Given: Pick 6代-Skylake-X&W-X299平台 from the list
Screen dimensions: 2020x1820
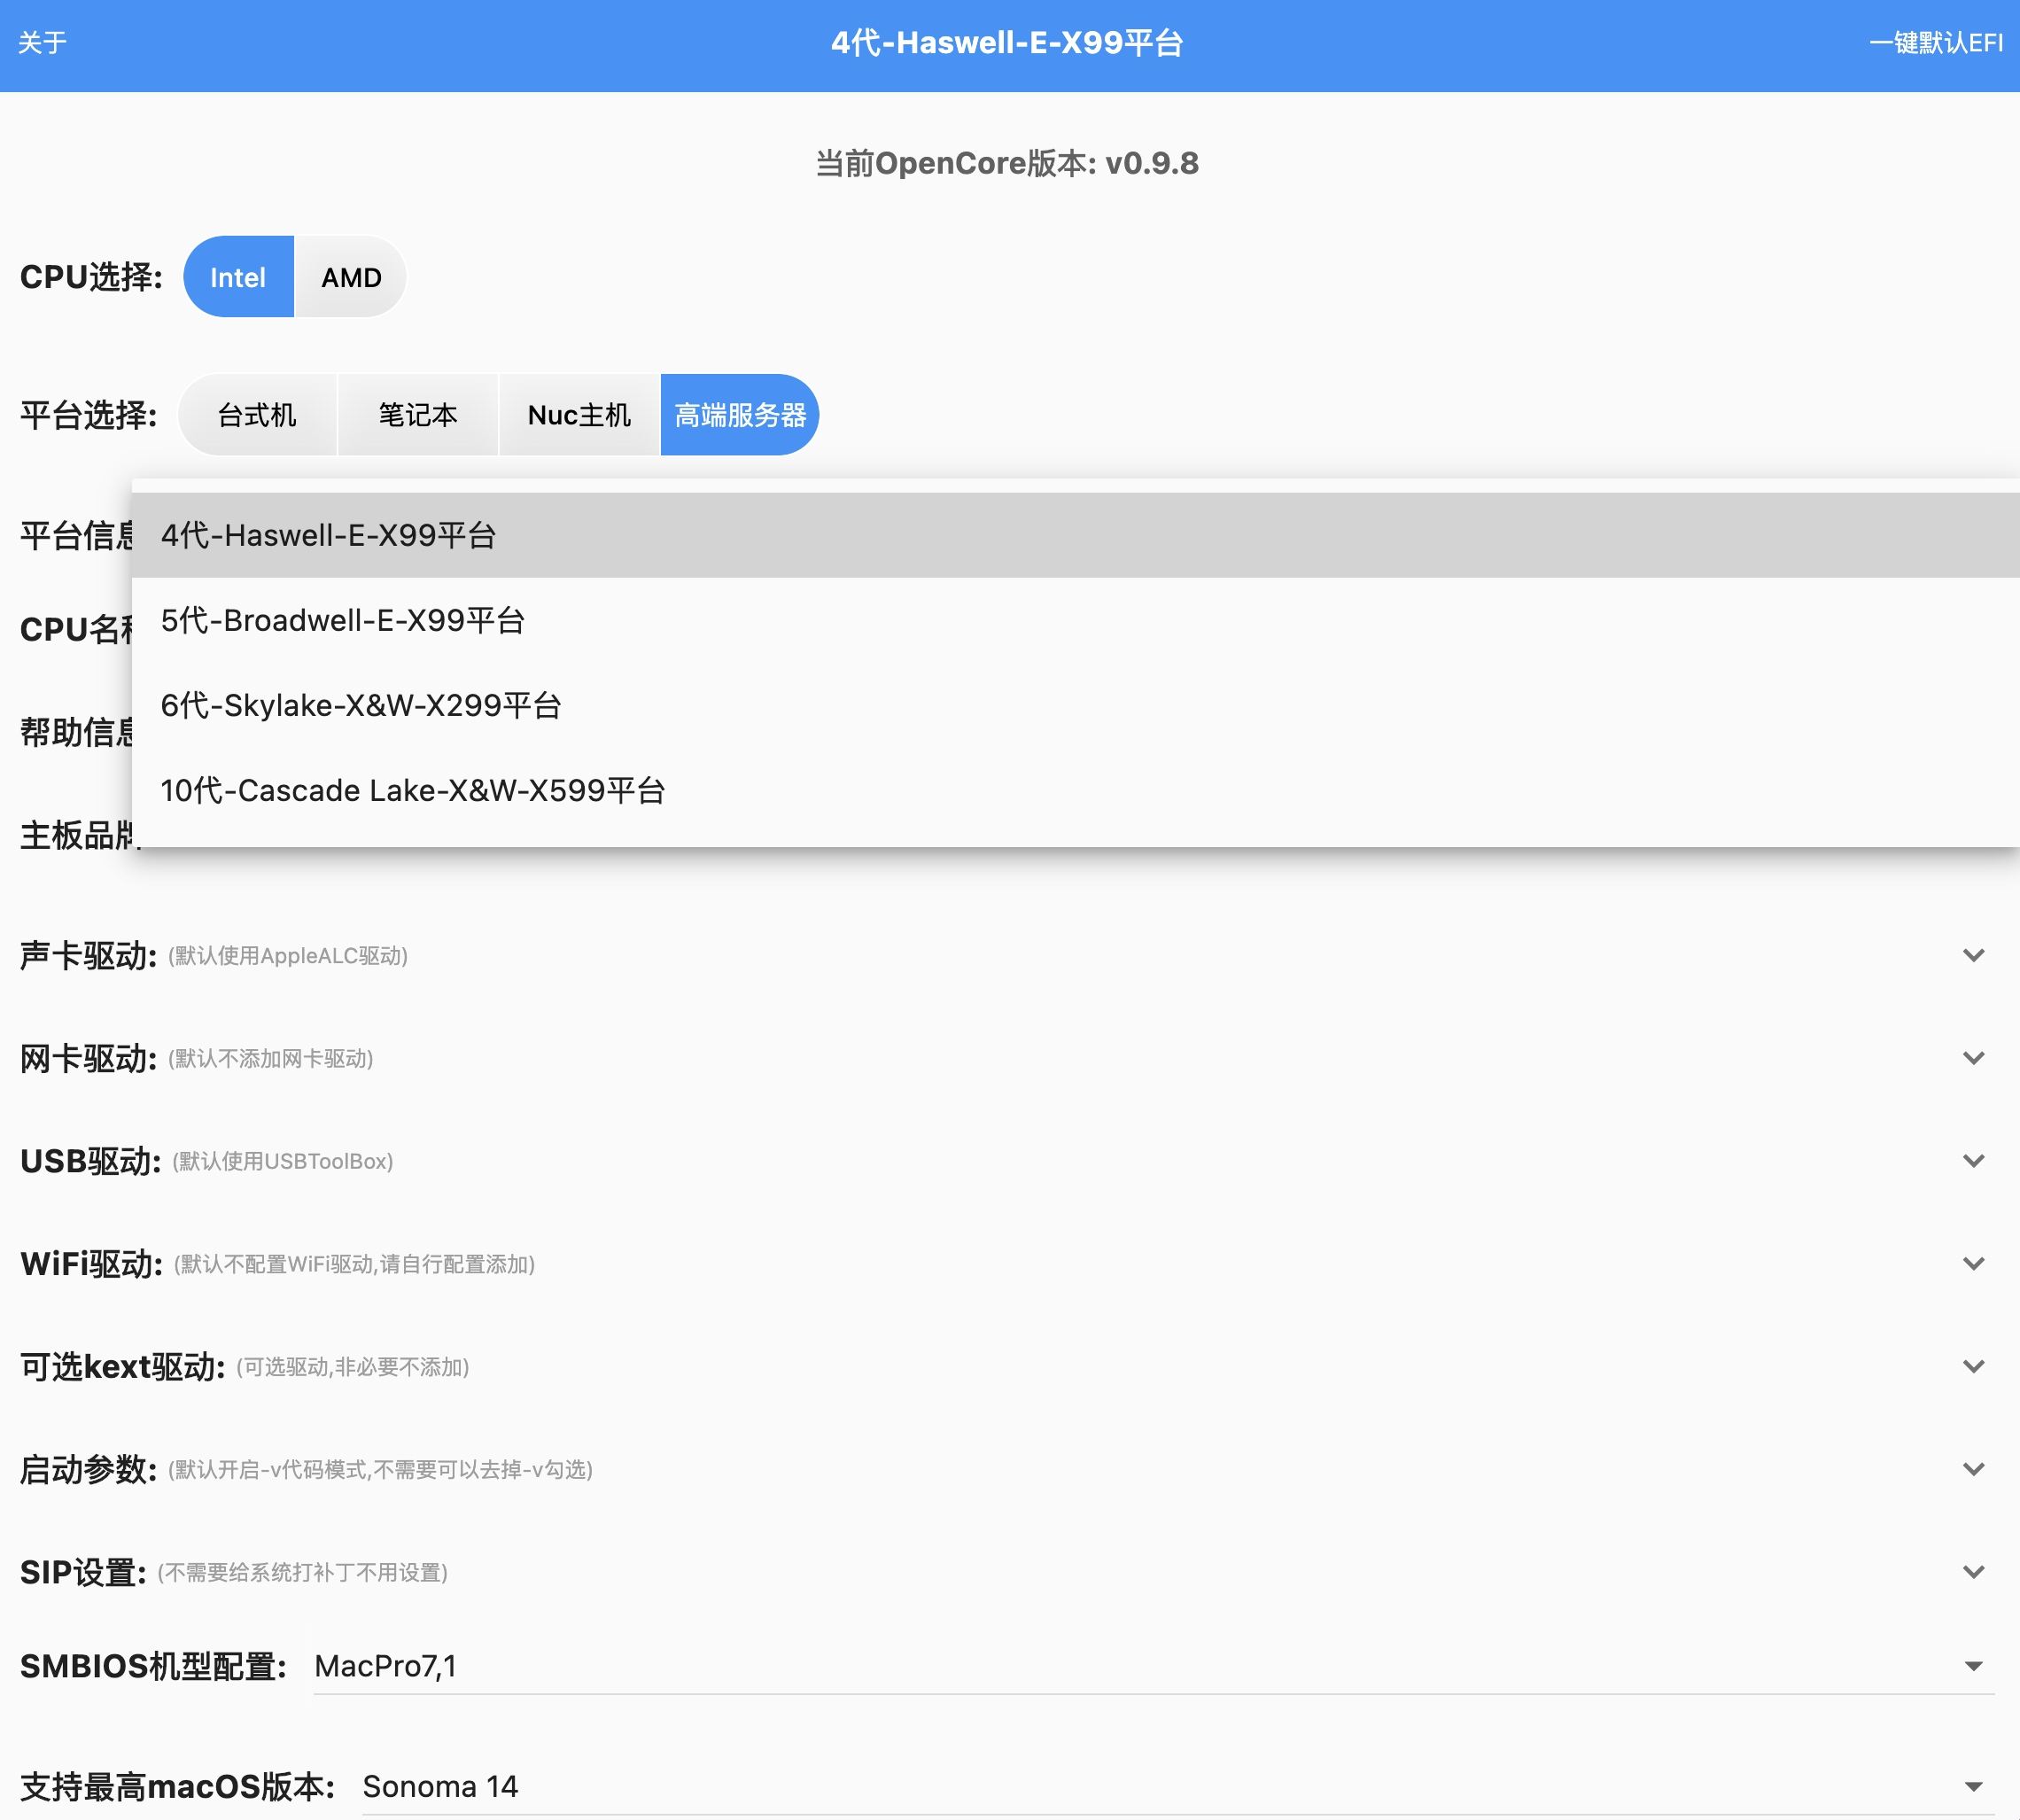Looking at the screenshot, I should tap(361, 705).
